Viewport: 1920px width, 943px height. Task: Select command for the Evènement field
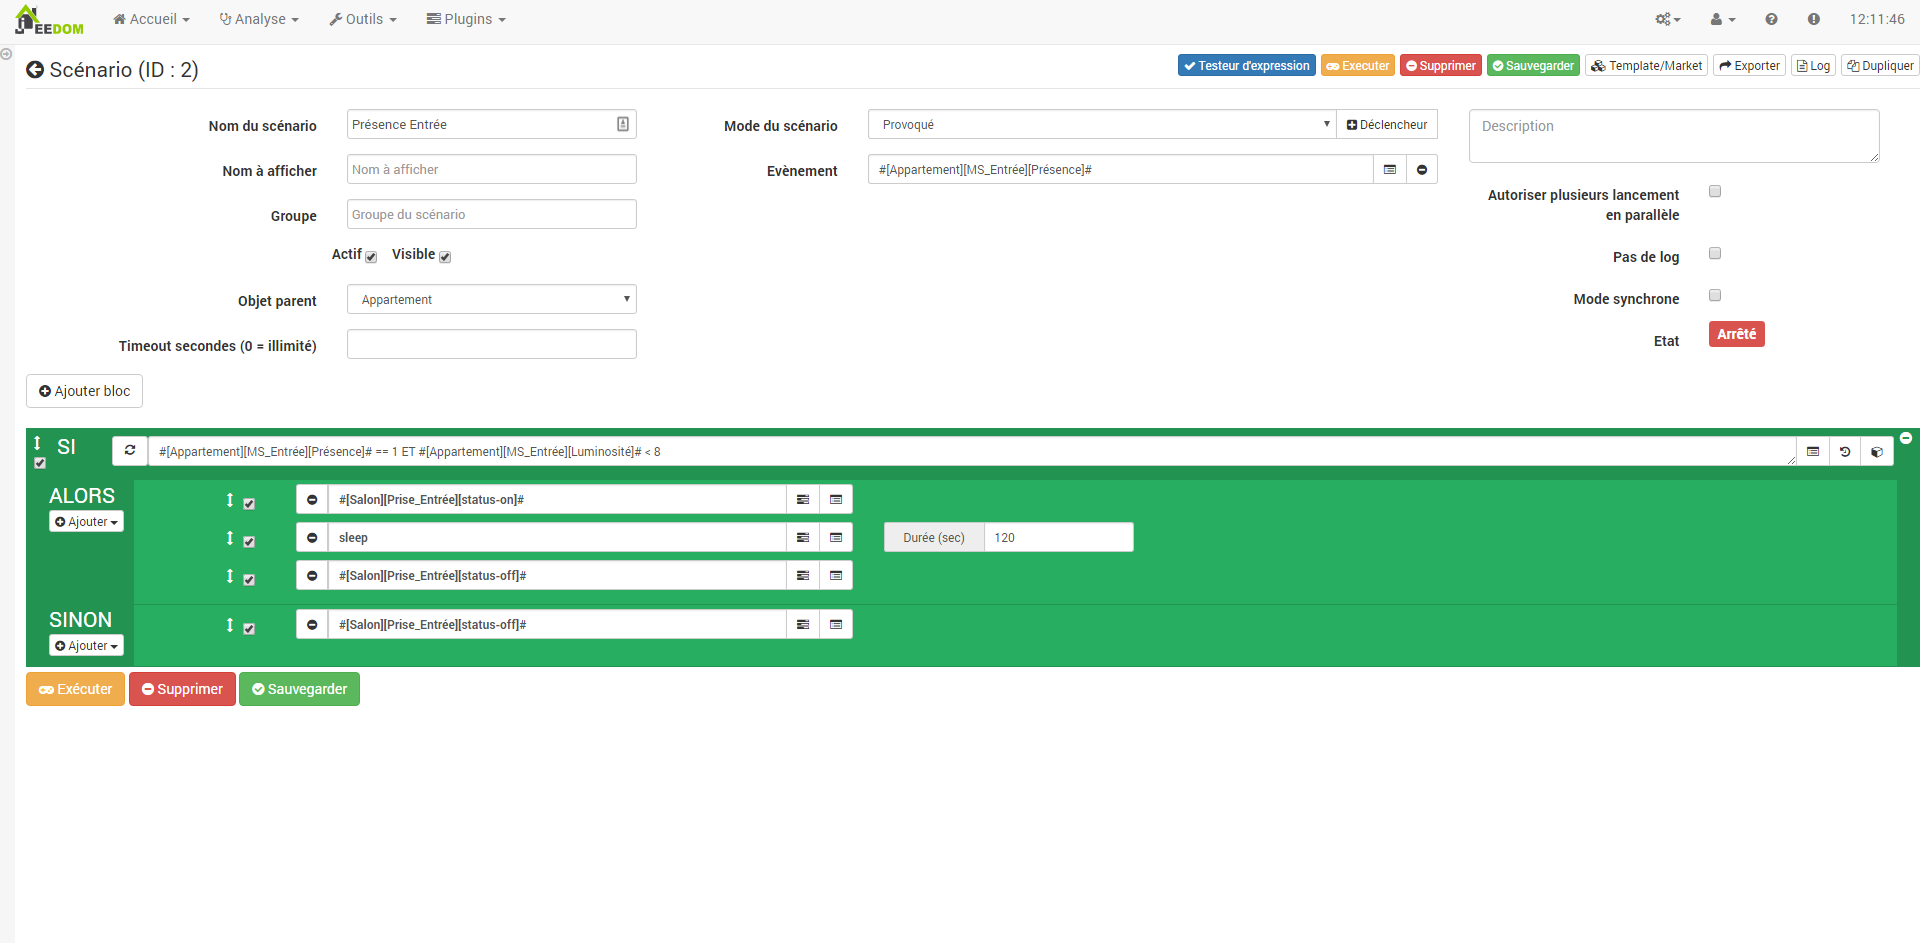pyautogui.click(x=1389, y=170)
